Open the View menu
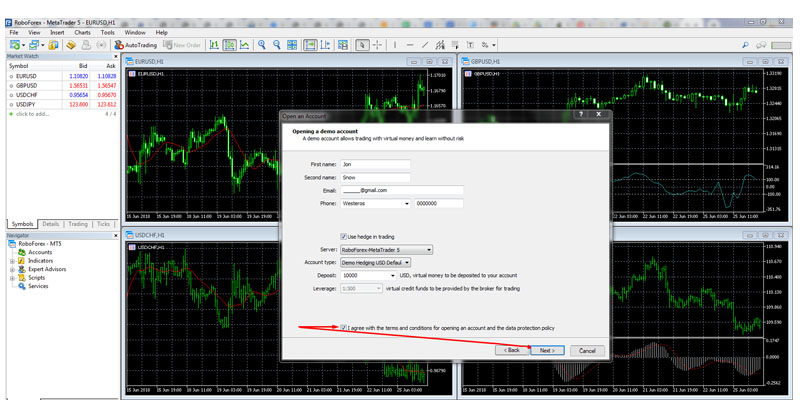800x420 pixels. [34, 33]
